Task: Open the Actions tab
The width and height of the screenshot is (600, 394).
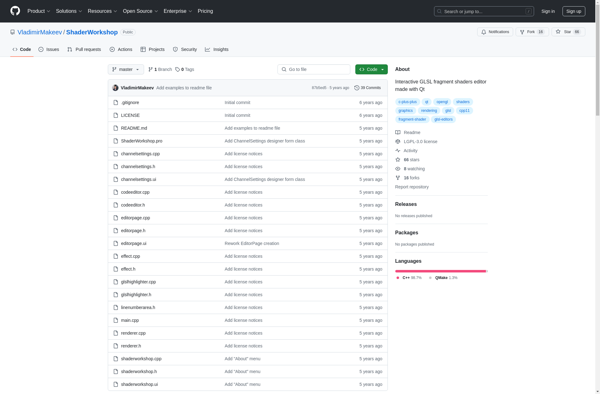Action: pos(121,49)
